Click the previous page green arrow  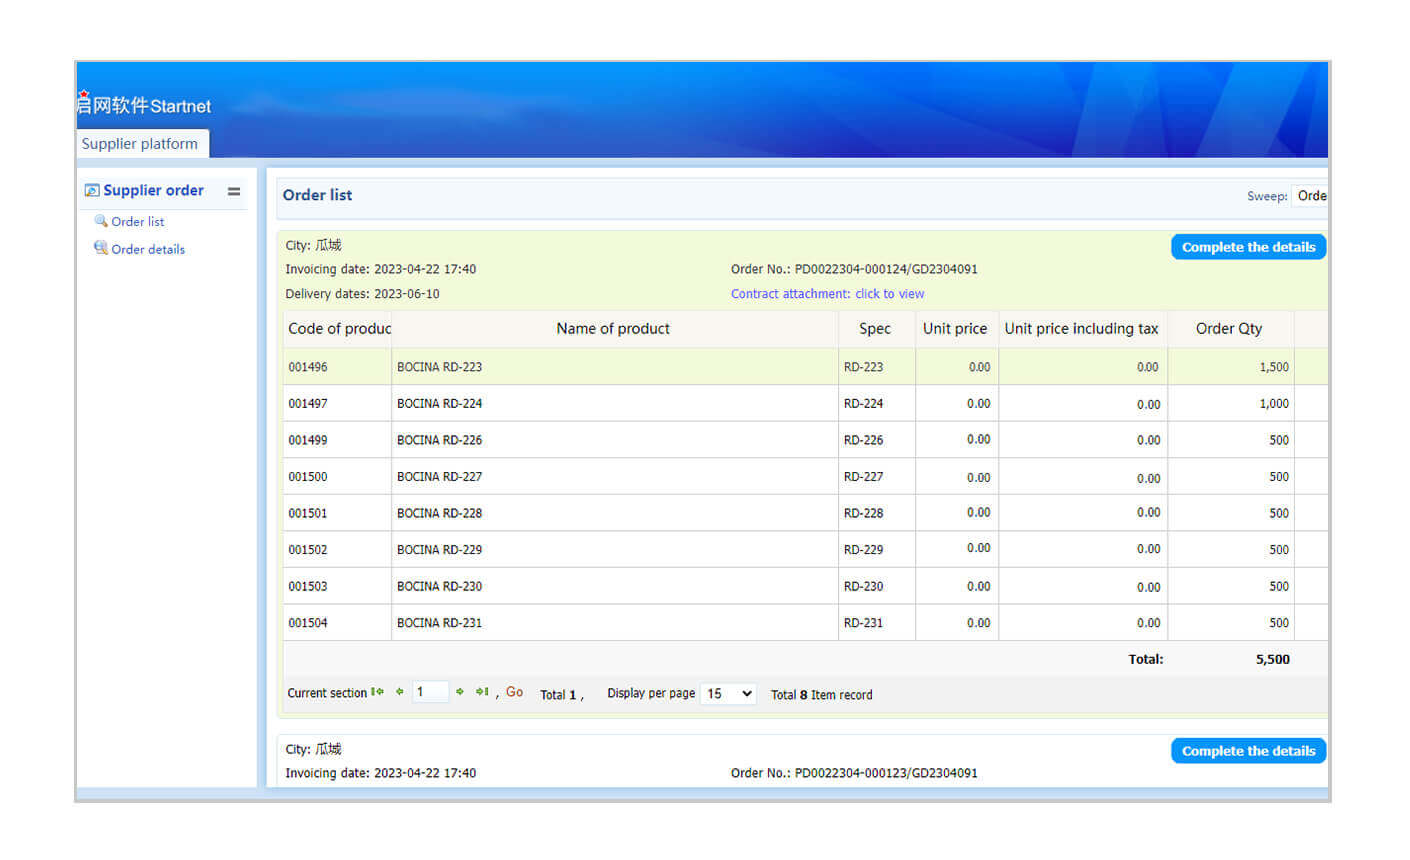400,692
